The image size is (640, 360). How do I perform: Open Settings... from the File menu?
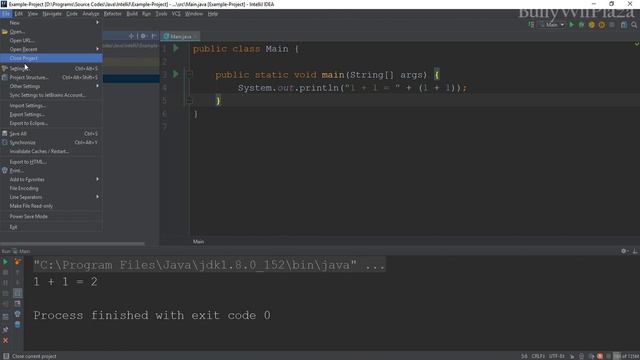click(51, 69)
